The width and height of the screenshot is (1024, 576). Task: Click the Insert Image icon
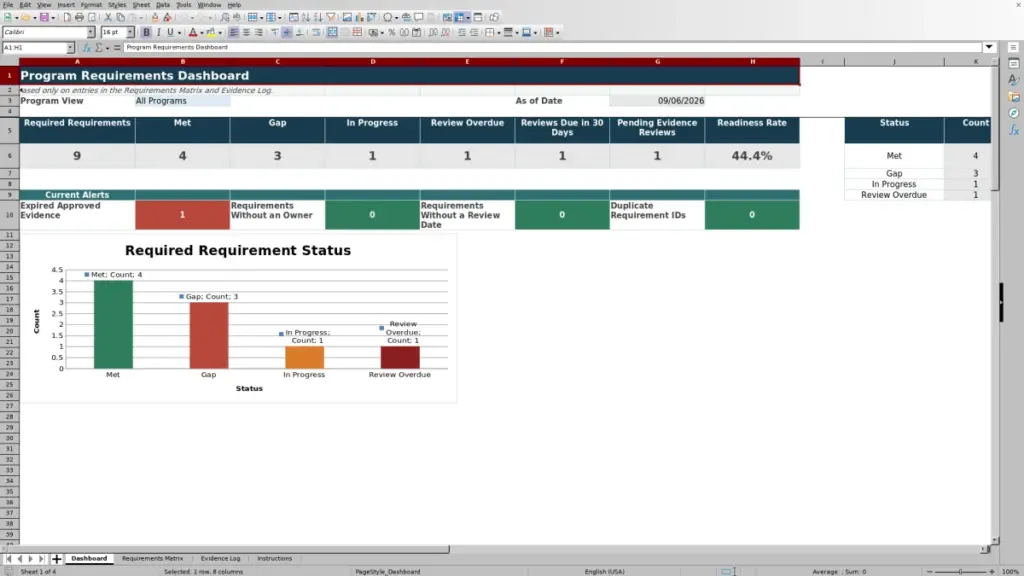[x=347, y=17]
